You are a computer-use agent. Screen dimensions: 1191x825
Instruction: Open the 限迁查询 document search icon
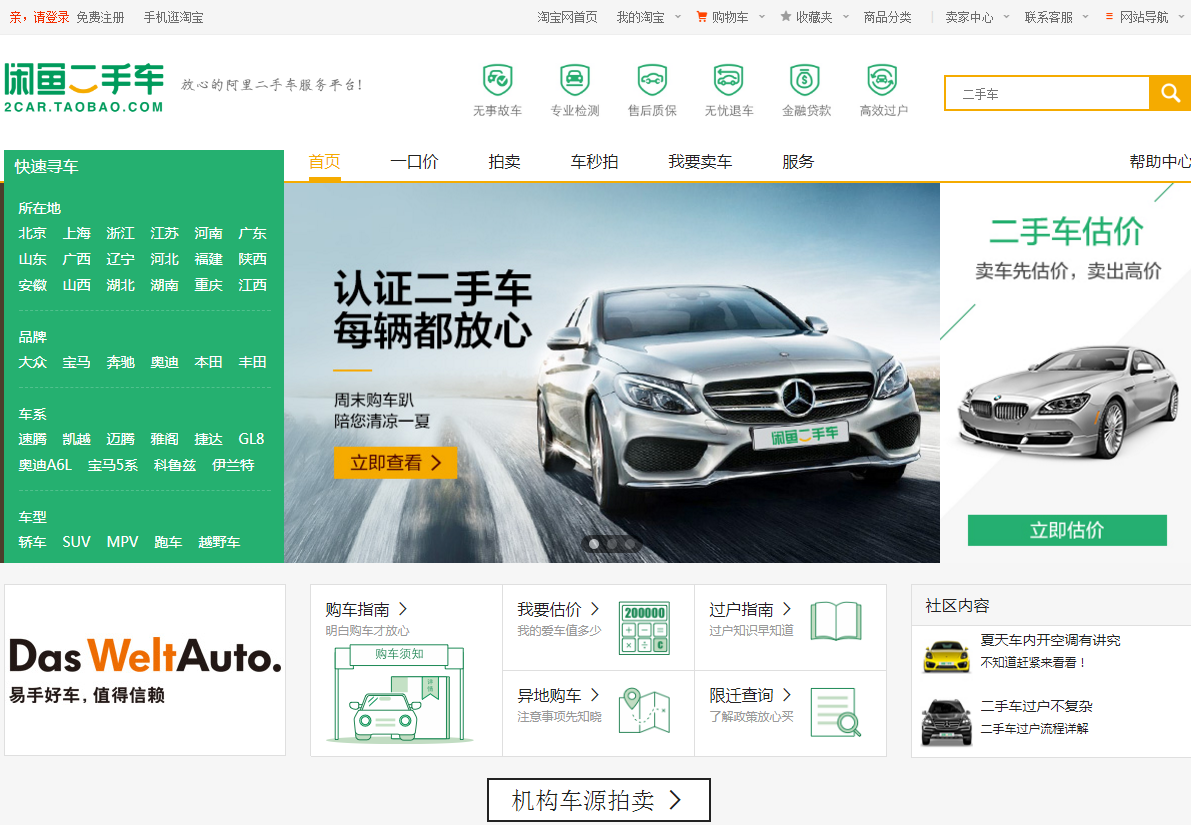tap(835, 712)
